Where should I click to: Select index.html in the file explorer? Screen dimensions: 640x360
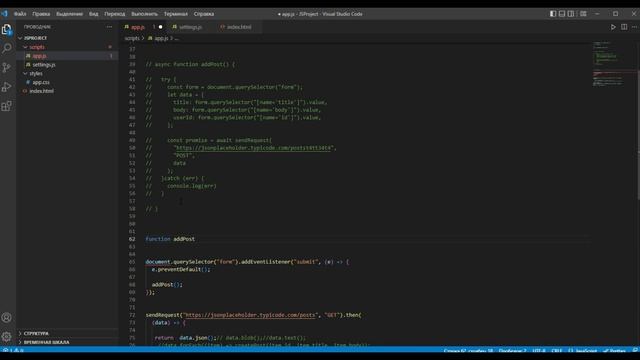(x=67, y=91)
